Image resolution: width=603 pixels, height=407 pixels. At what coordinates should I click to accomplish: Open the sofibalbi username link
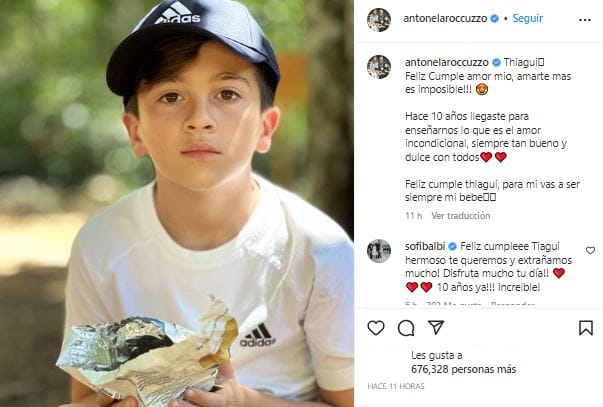click(x=424, y=246)
